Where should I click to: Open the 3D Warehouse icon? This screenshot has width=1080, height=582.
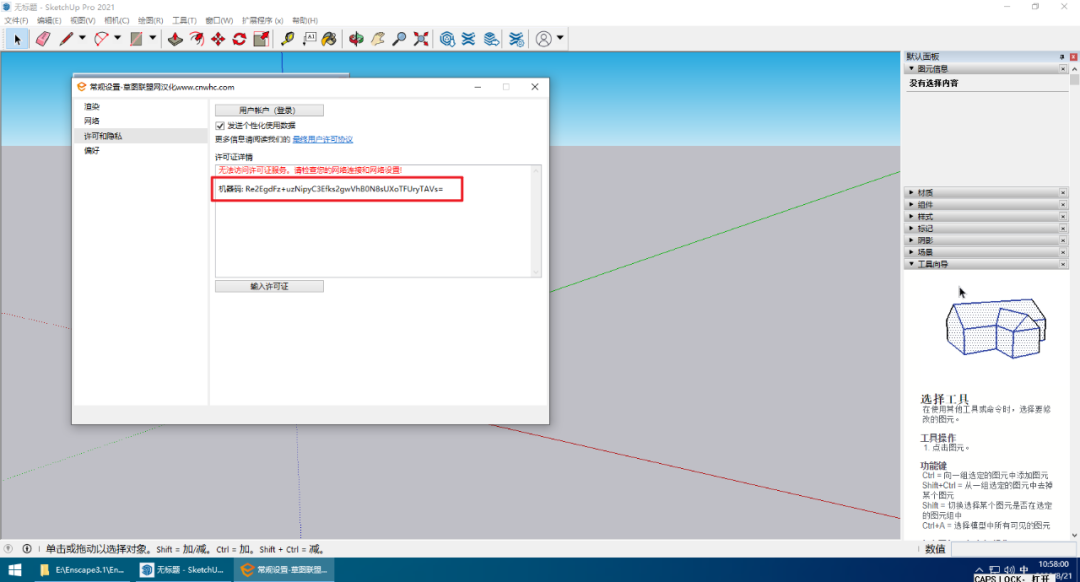pos(447,39)
